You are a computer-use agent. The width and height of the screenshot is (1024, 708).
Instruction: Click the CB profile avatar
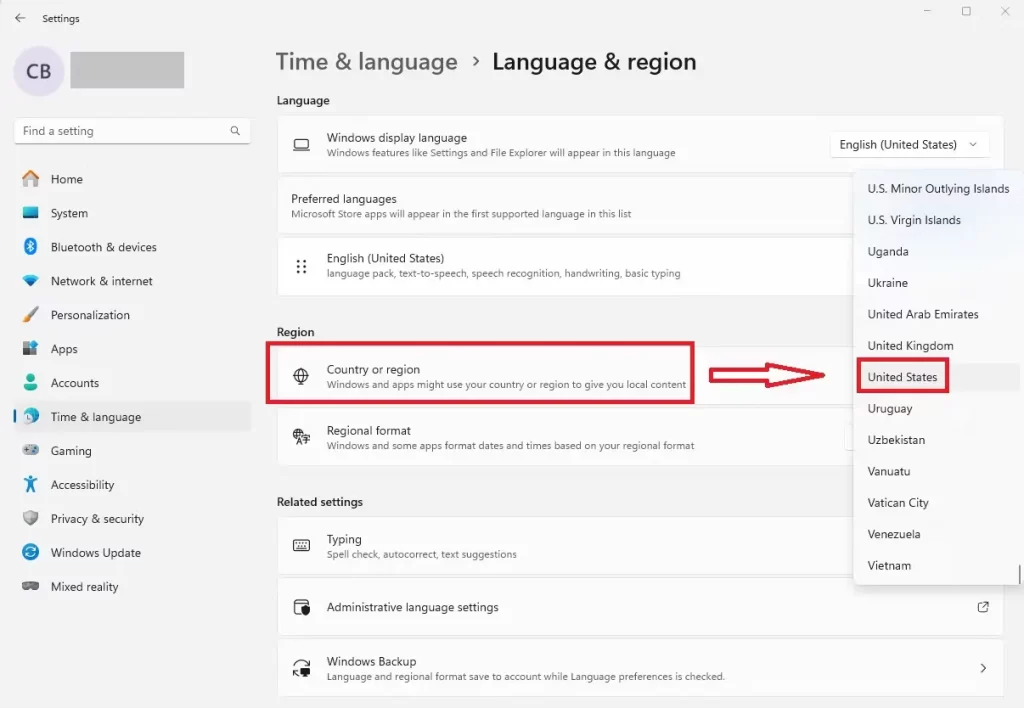pos(39,71)
